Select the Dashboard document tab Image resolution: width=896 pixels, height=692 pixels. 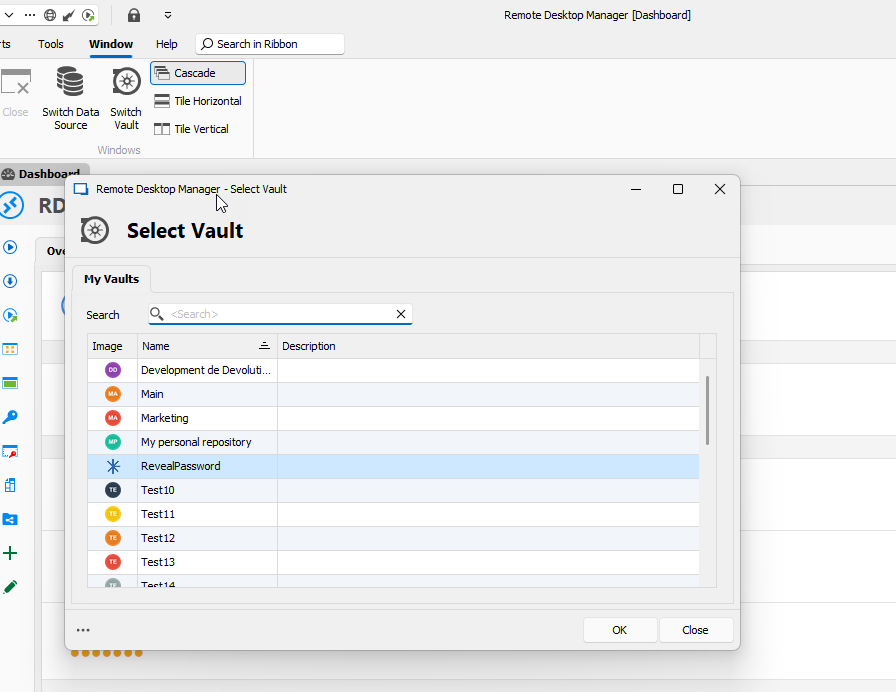point(43,174)
